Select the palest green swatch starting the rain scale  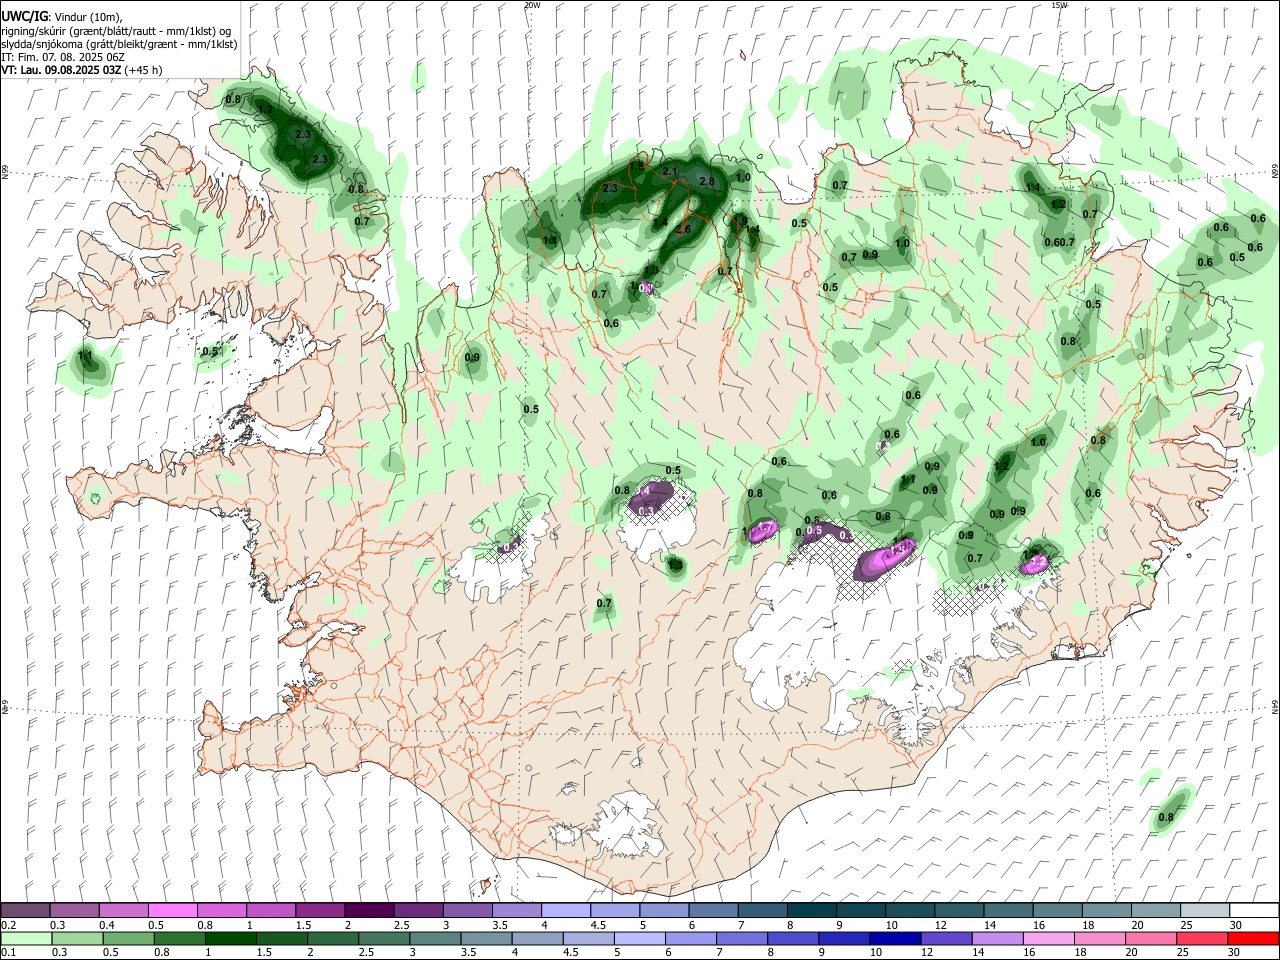coord(26,938)
